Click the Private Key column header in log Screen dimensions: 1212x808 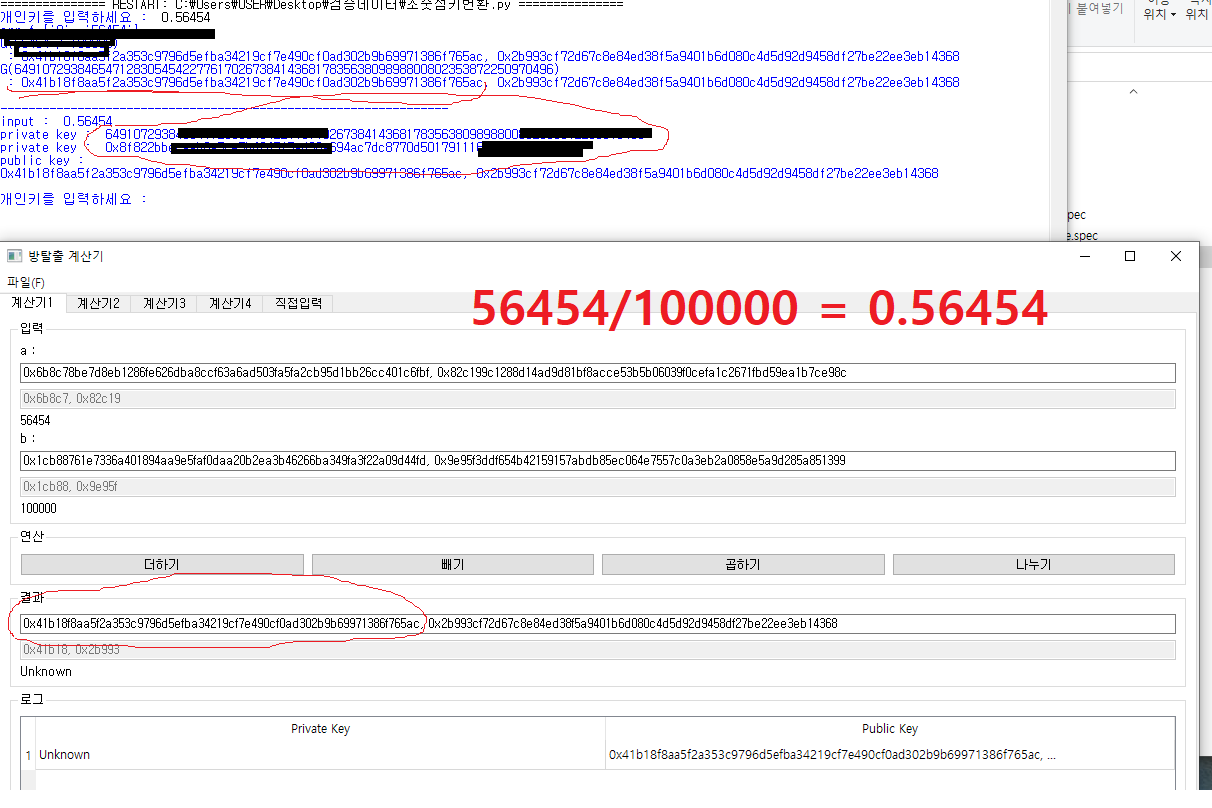(320, 729)
